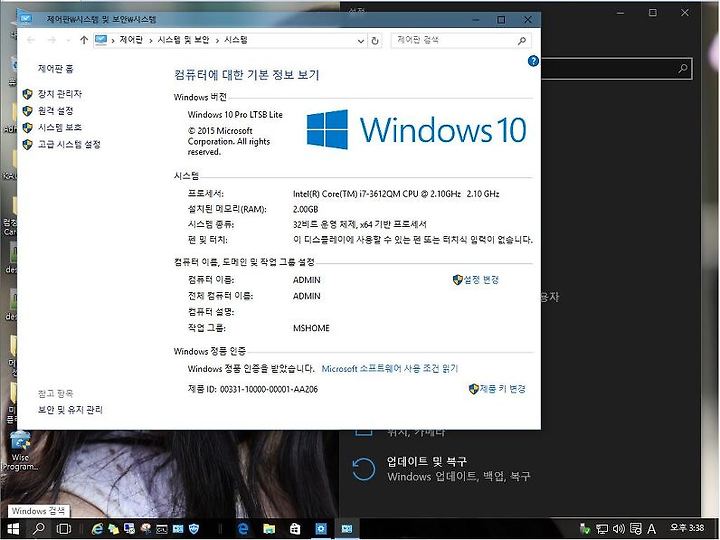Open Microsoft Edge on taskbar
The width and height of the screenshot is (720, 540).
242,529
